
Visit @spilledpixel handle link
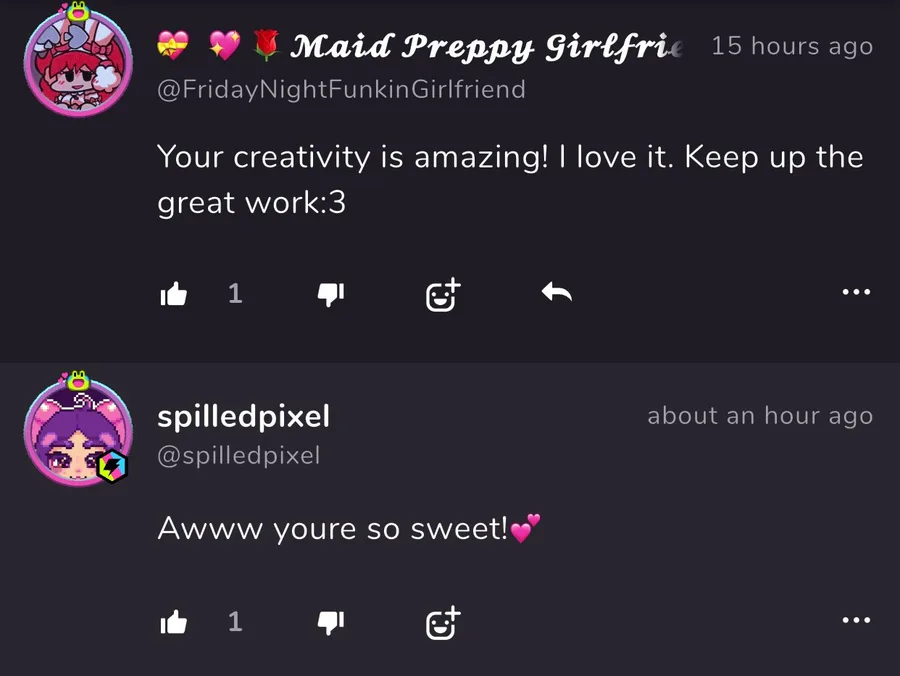coord(239,456)
